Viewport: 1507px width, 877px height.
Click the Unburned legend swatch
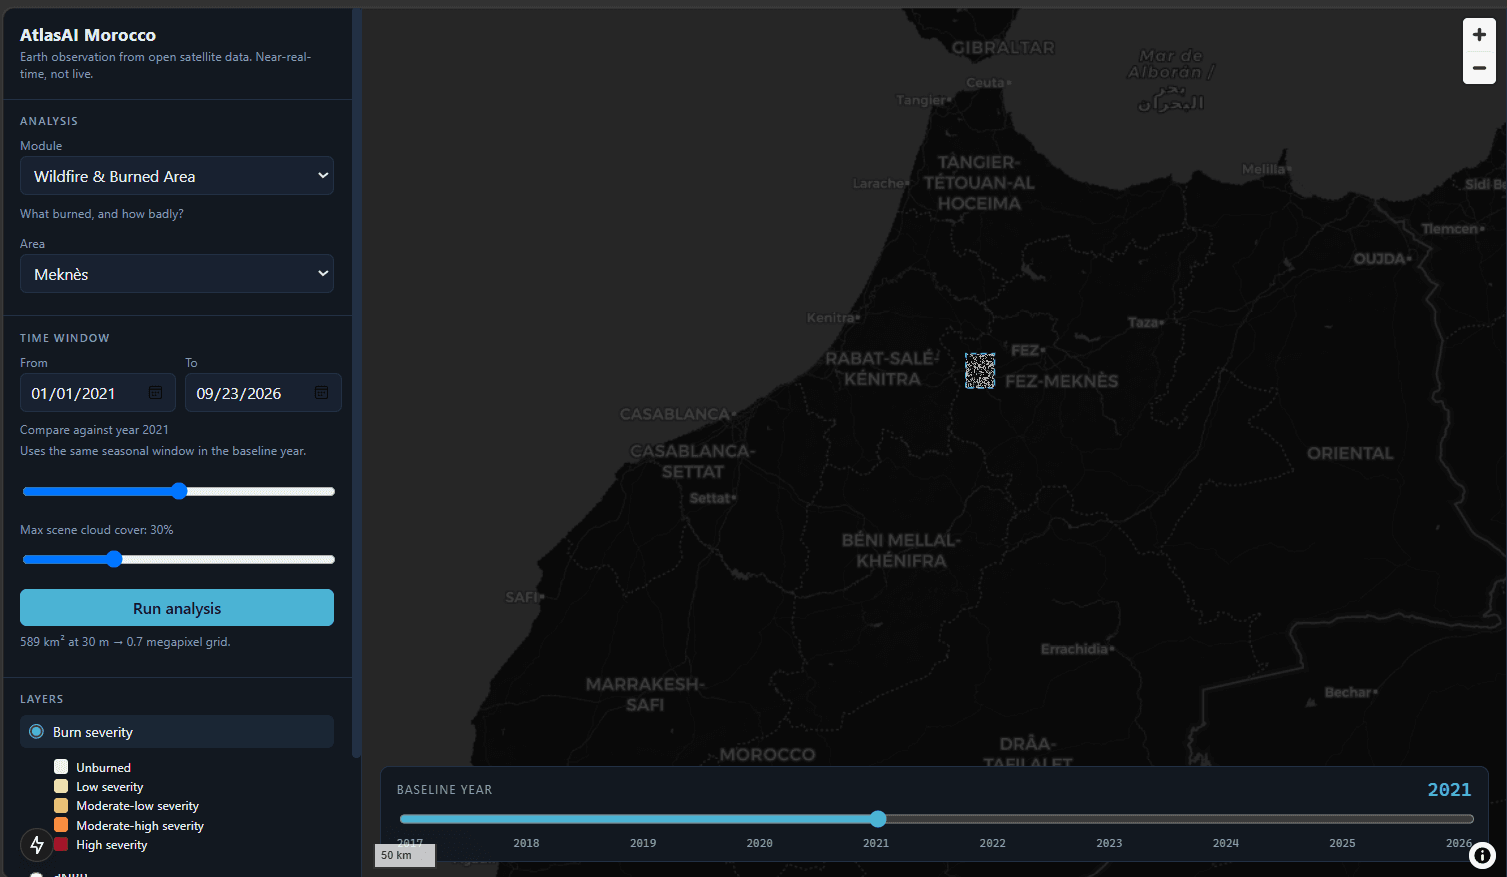pos(61,767)
